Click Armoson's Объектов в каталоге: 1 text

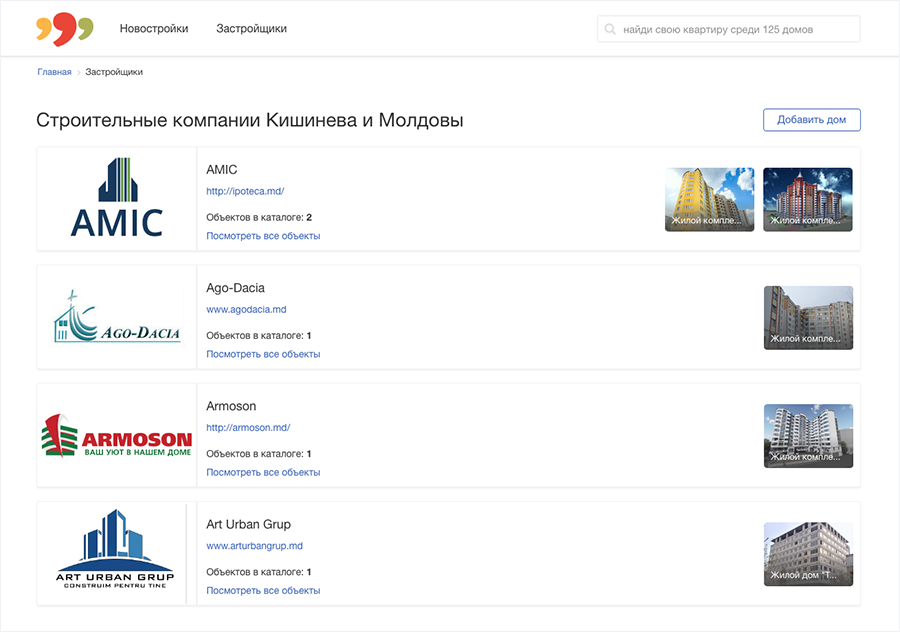click(x=259, y=454)
